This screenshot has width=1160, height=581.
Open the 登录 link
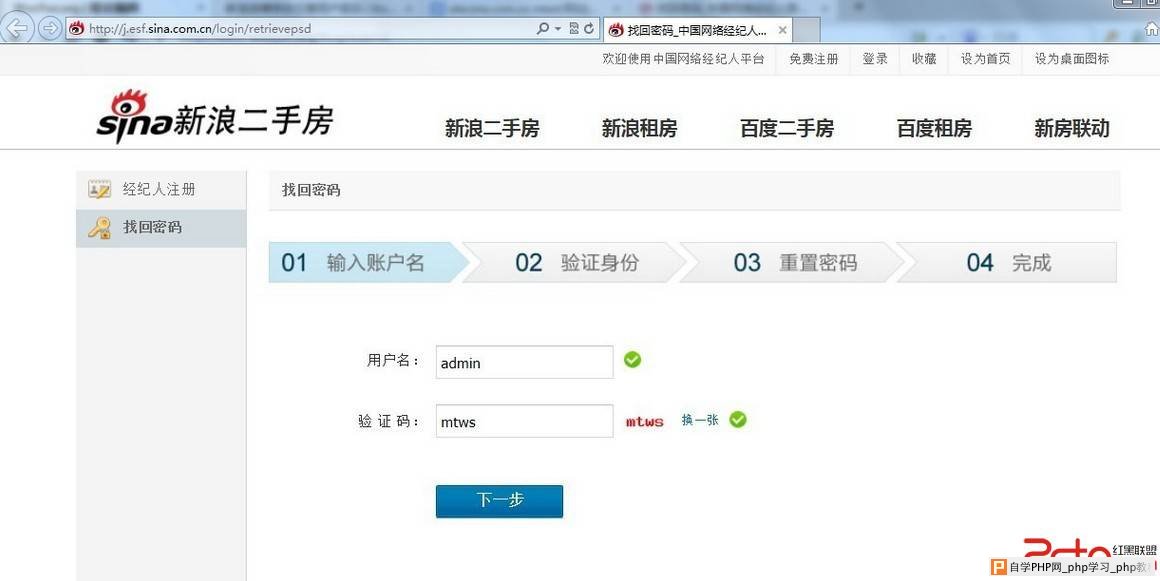pyautogui.click(x=874, y=59)
